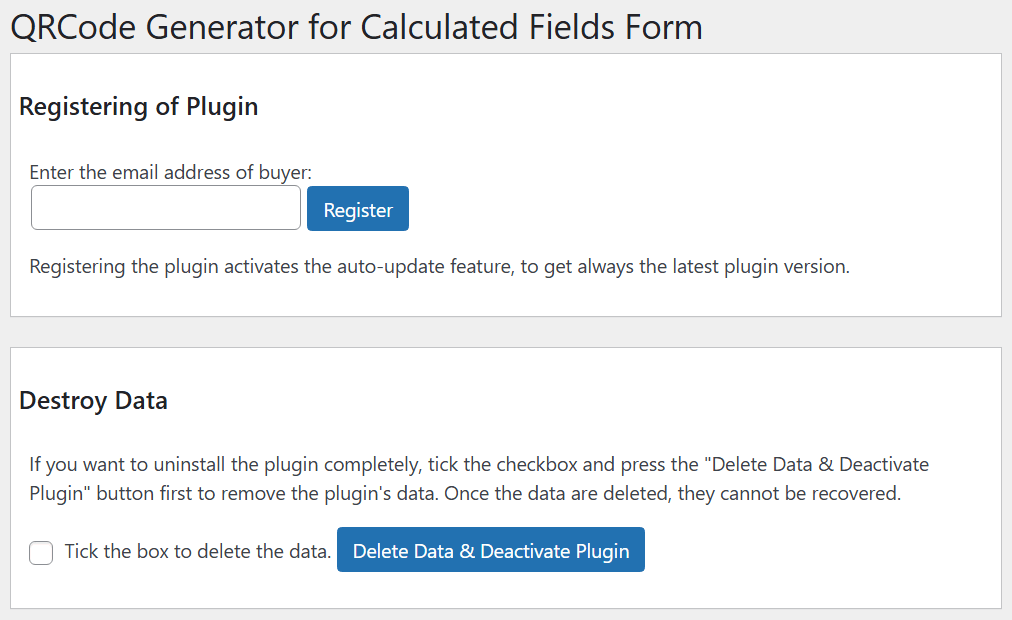Click the QRCode Generator page title
Viewport: 1012px width, 620px height.
click(356, 27)
